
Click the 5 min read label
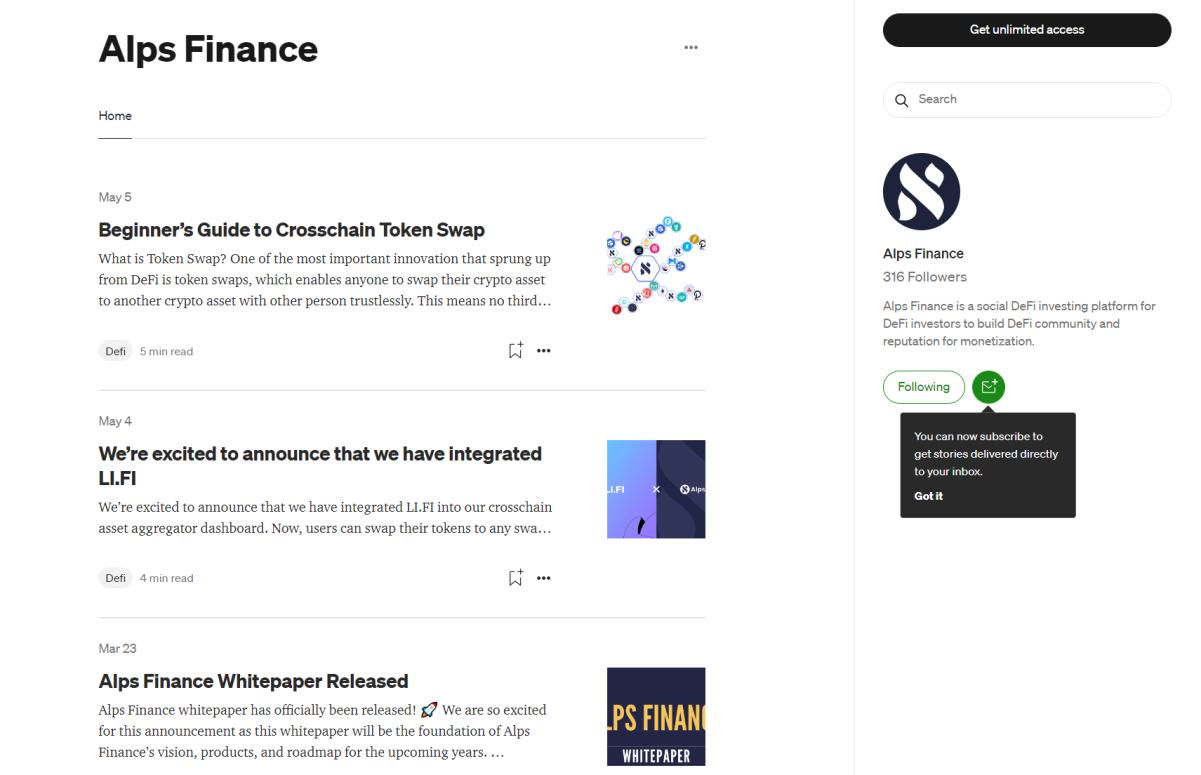pyautogui.click(x=167, y=351)
